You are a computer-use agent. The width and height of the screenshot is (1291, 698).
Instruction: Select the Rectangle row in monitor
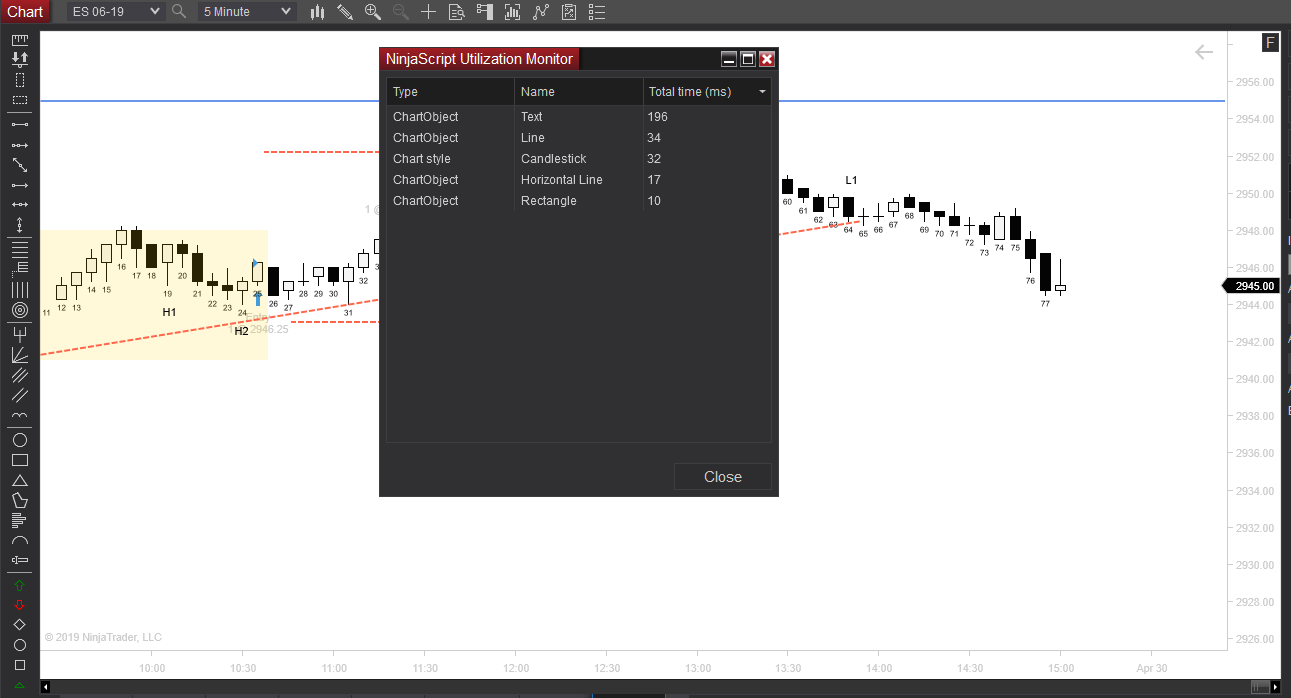coord(579,201)
